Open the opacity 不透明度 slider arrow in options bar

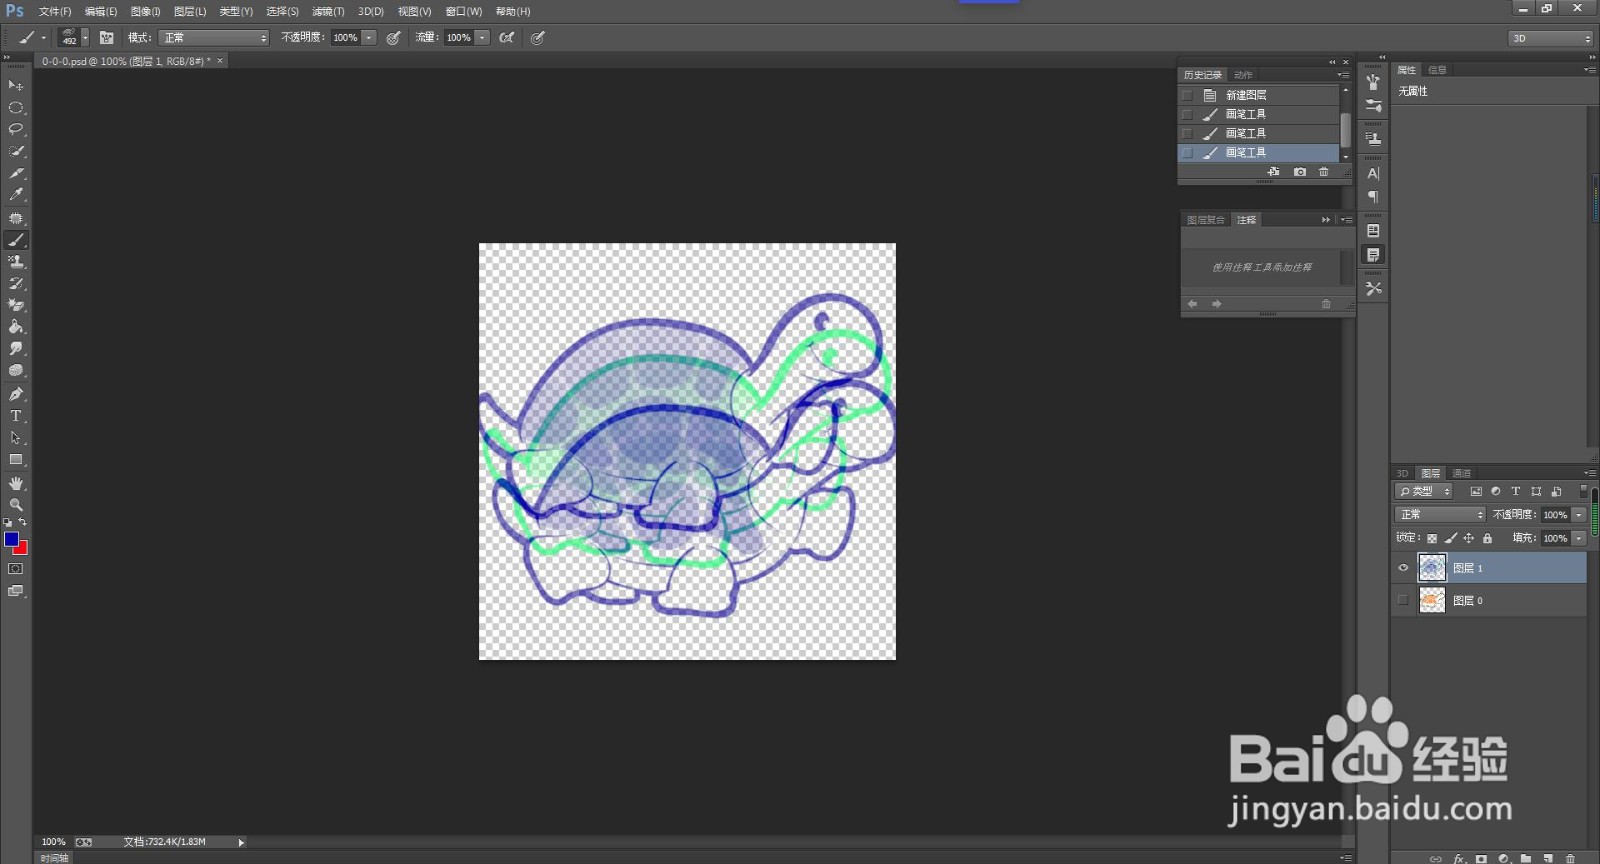pos(369,37)
